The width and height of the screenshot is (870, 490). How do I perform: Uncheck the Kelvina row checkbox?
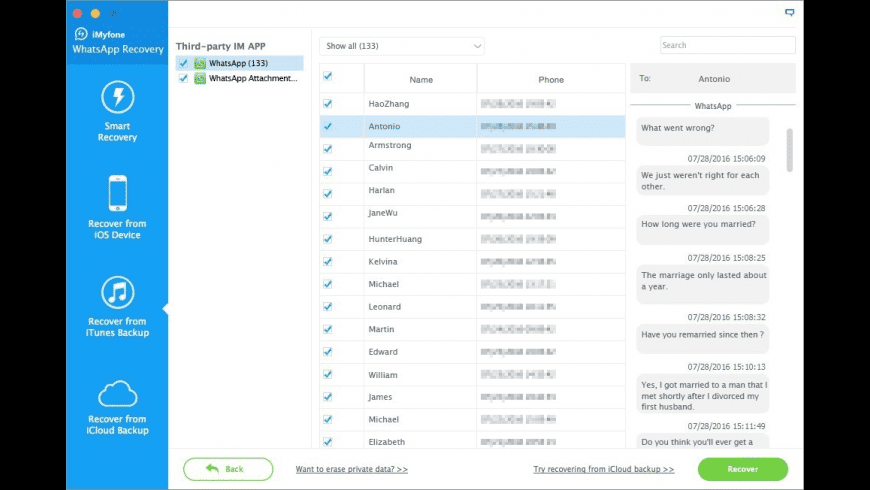tap(327, 261)
